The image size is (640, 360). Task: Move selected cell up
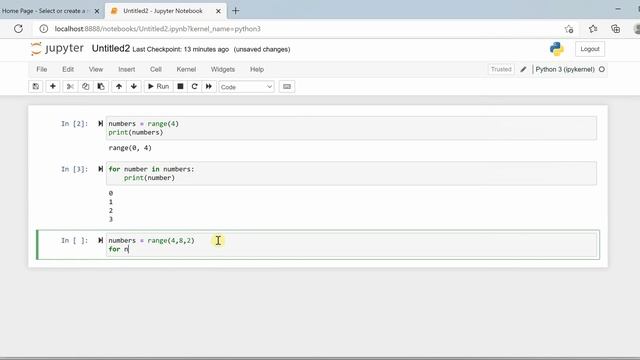(119, 87)
